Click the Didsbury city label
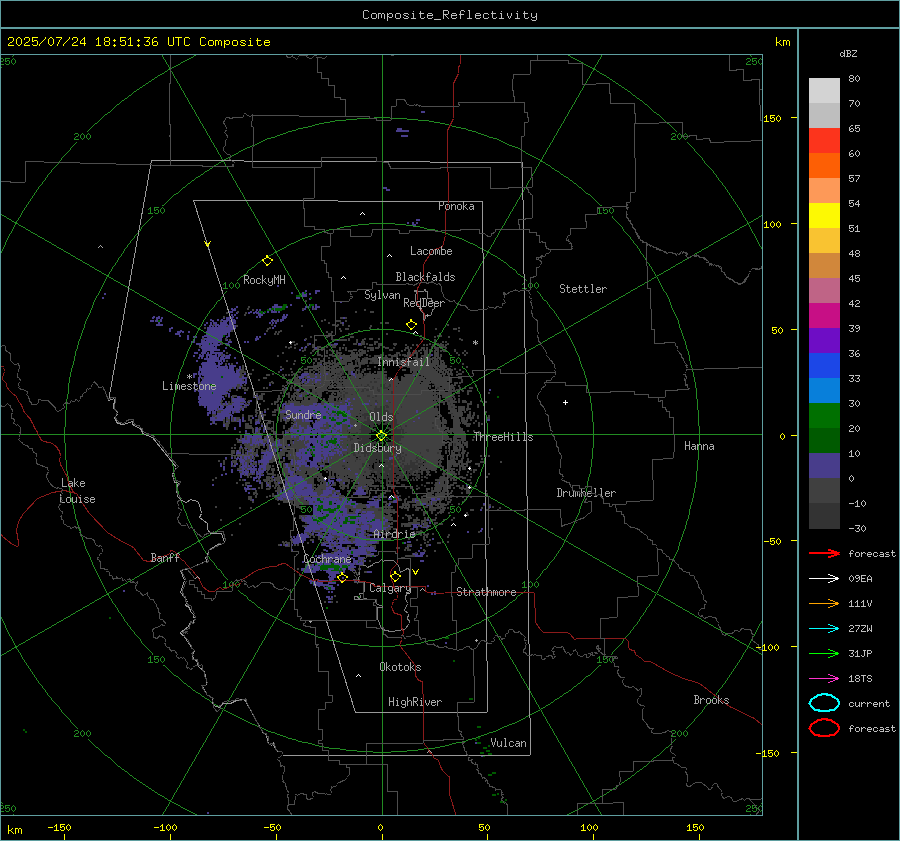Image resolution: width=900 pixels, height=841 pixels. (x=377, y=448)
